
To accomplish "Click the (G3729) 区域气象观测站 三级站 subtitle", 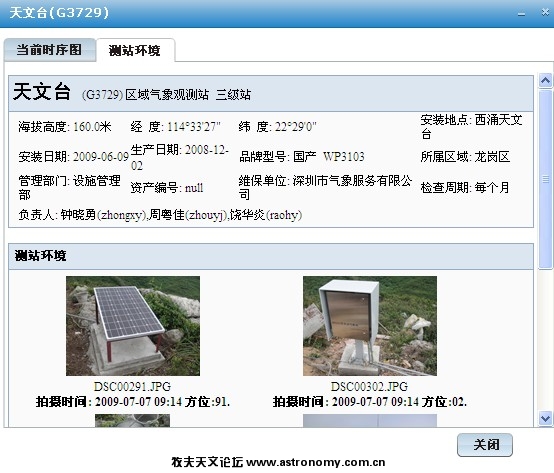I will (166, 95).
